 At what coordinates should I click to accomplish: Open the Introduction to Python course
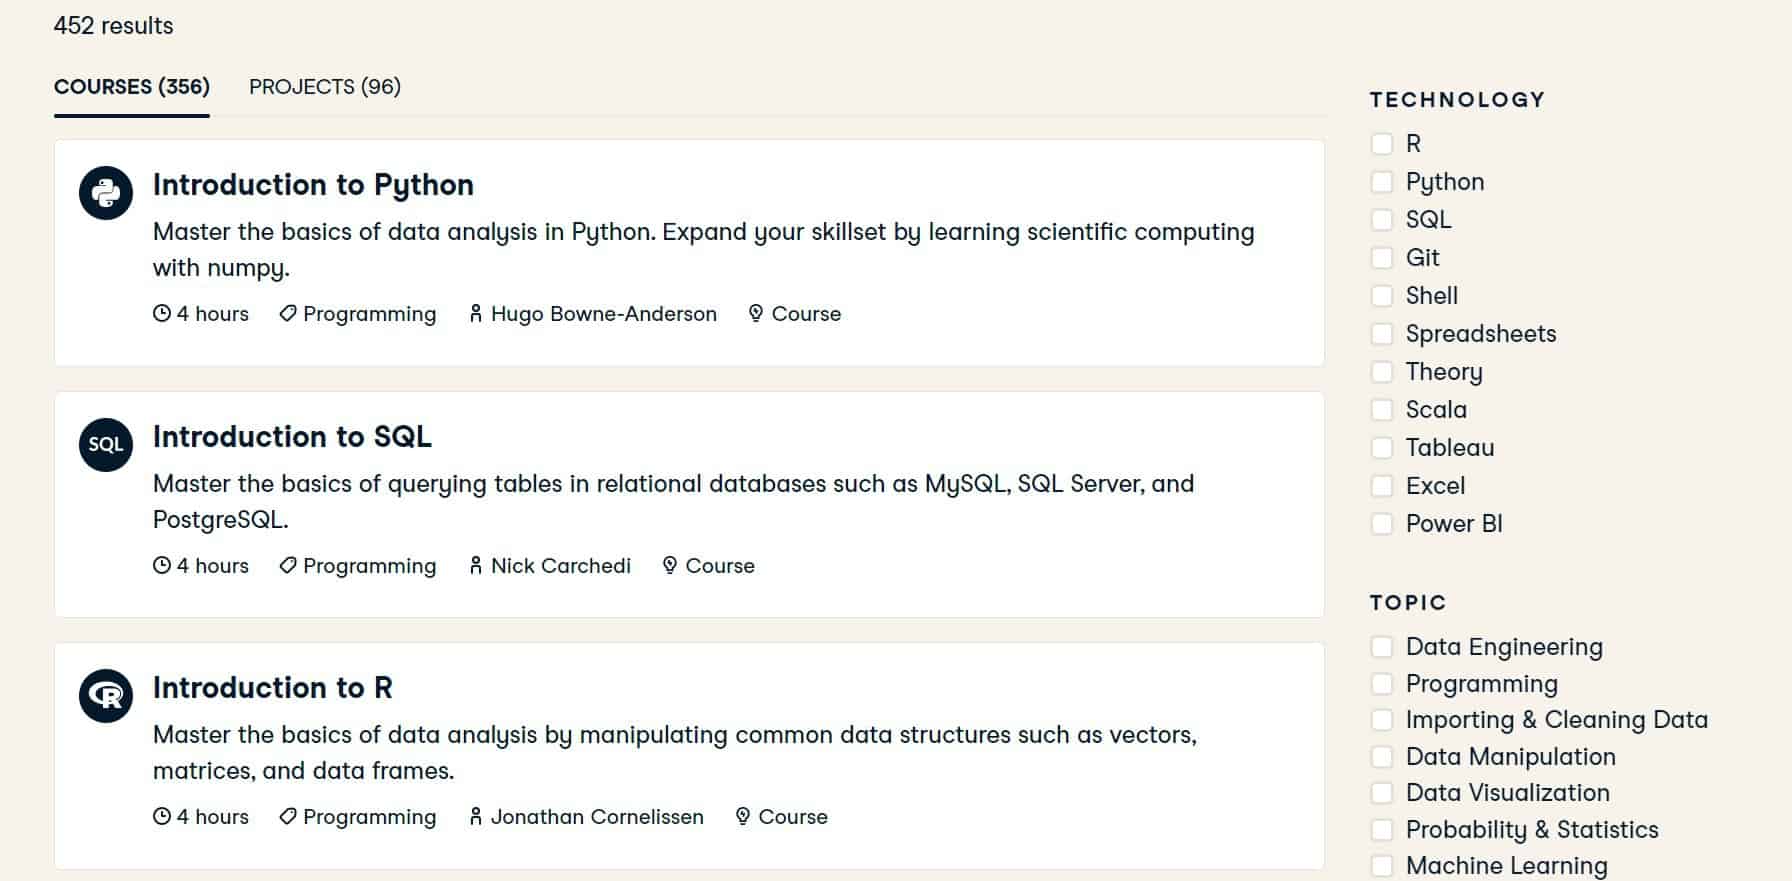pos(313,185)
